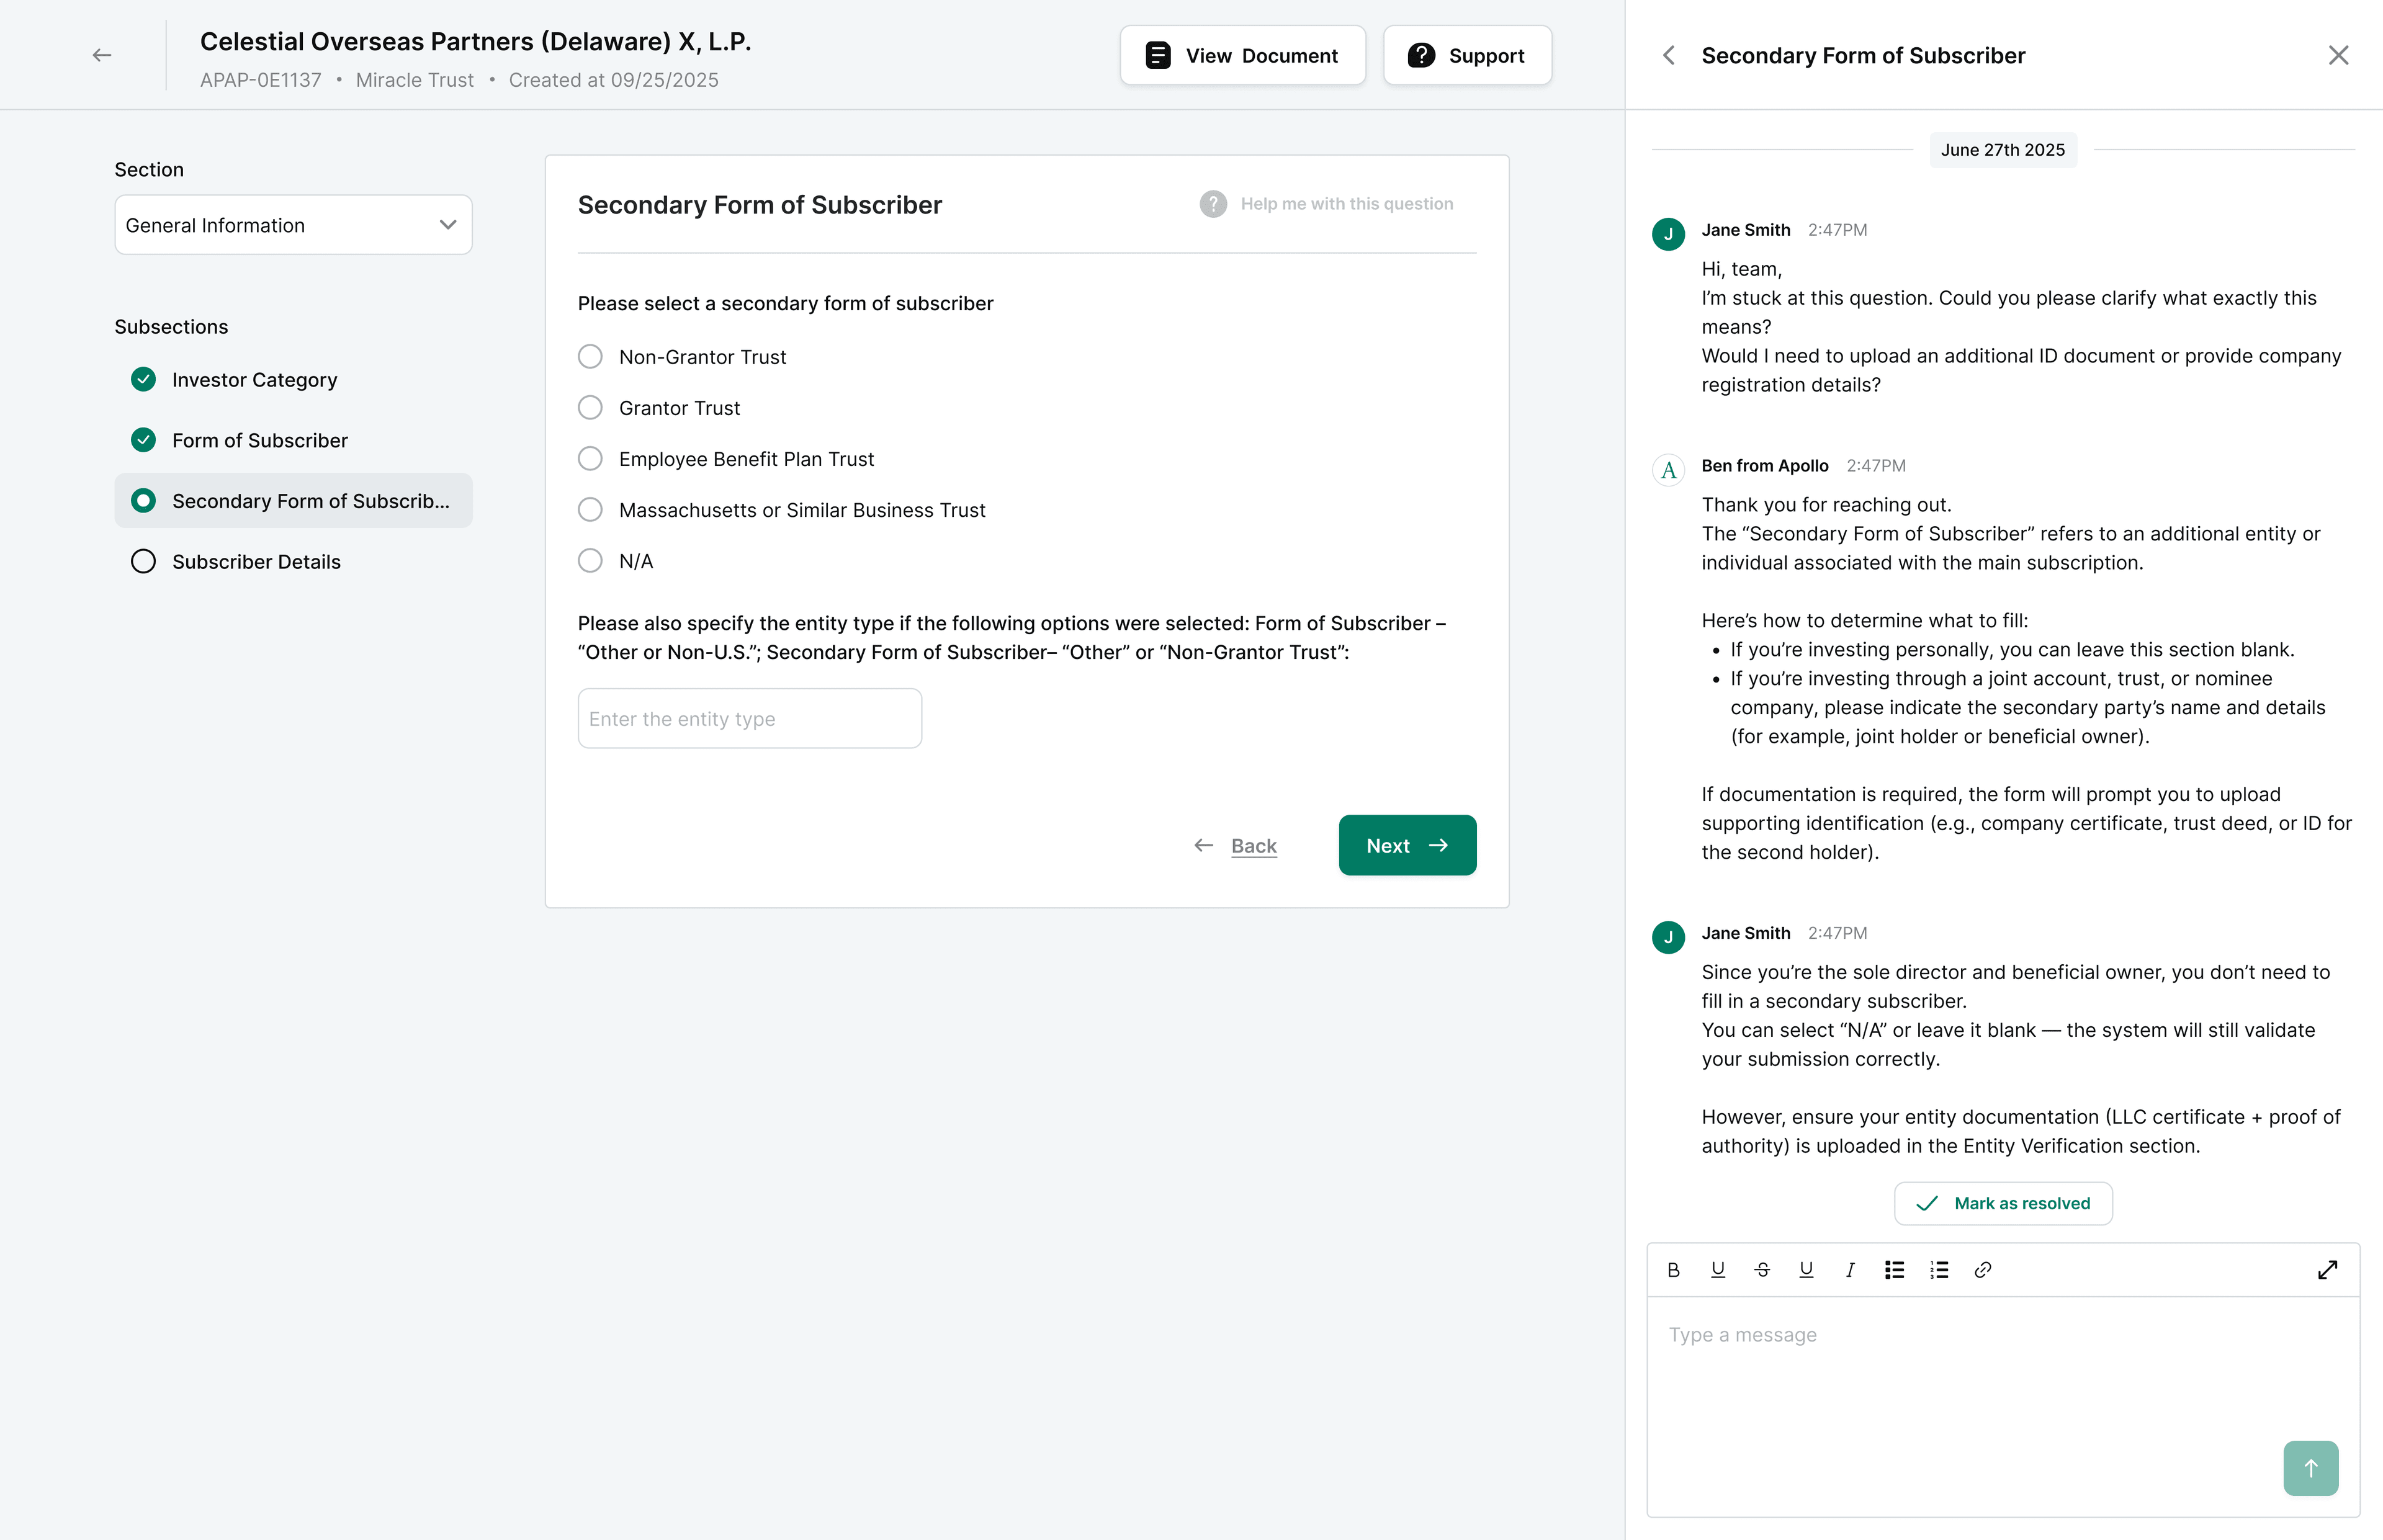Go back using the top-left arrow

tap(102, 55)
